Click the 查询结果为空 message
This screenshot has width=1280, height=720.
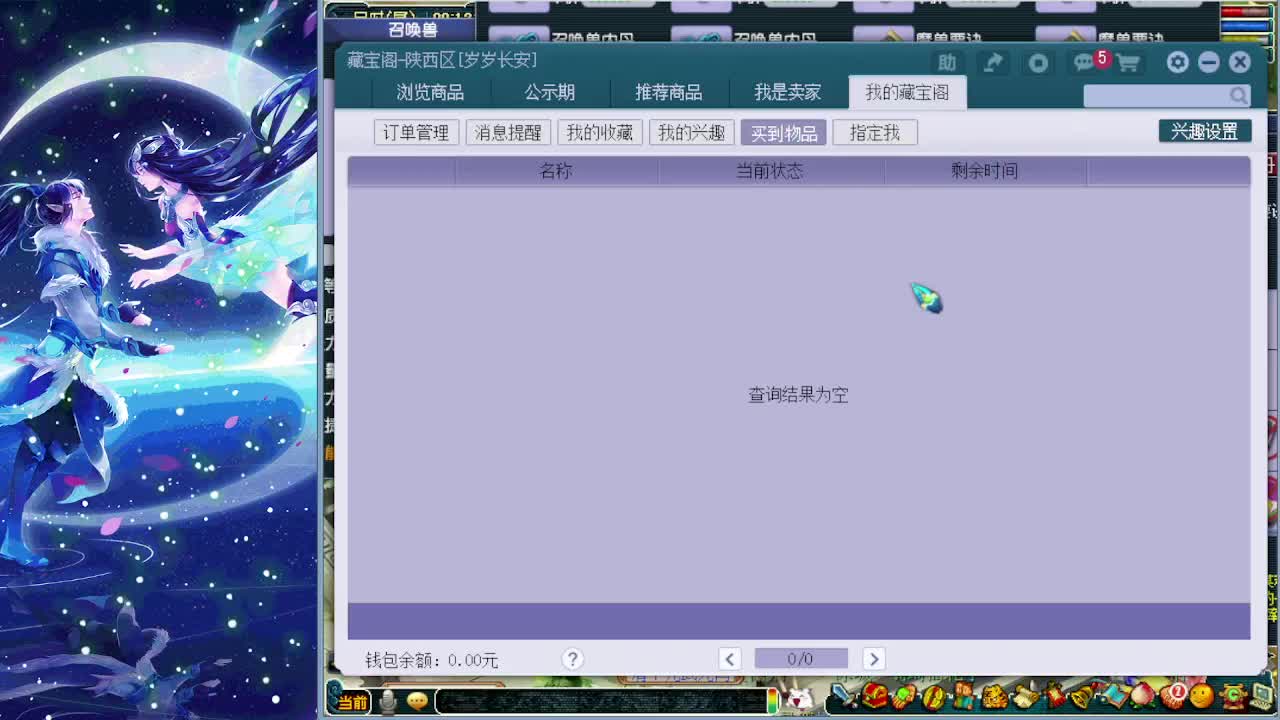[x=798, y=395]
